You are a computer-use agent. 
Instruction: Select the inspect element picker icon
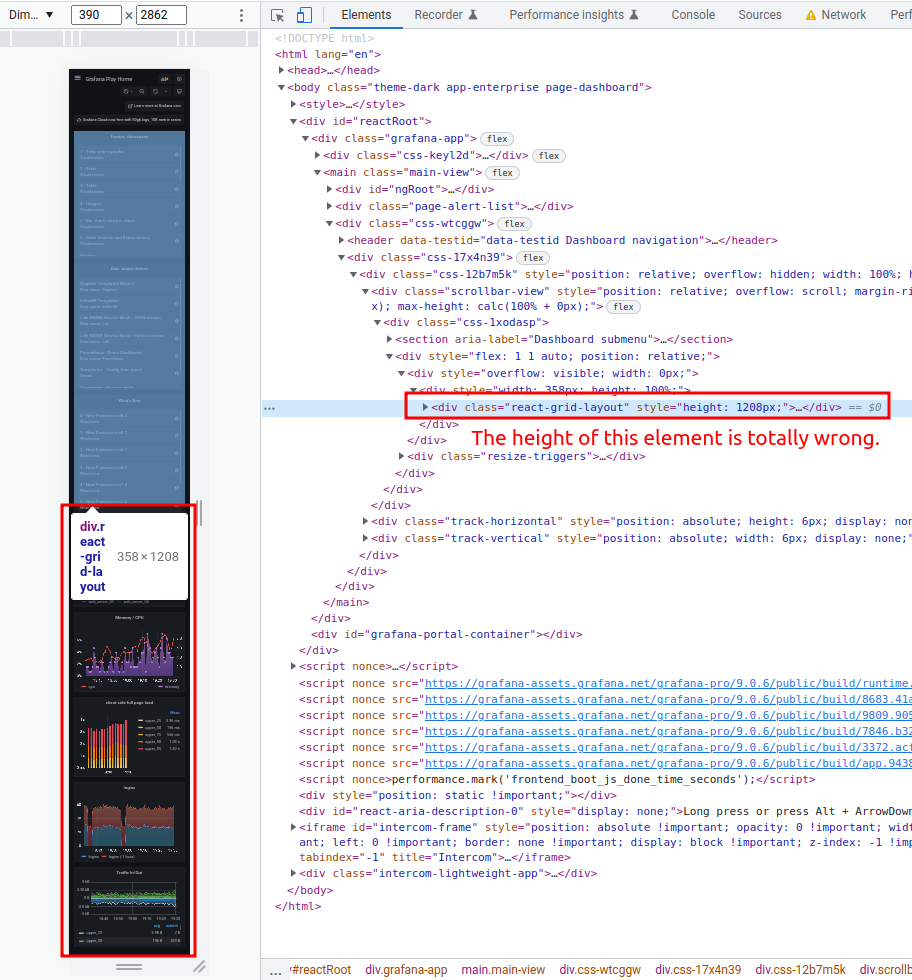(x=276, y=15)
